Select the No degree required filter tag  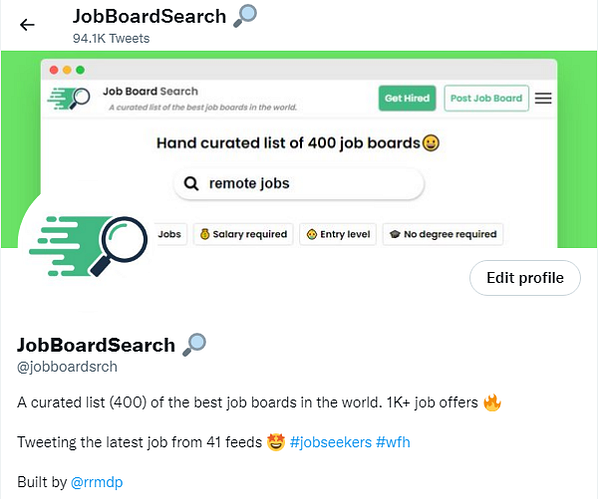point(442,234)
